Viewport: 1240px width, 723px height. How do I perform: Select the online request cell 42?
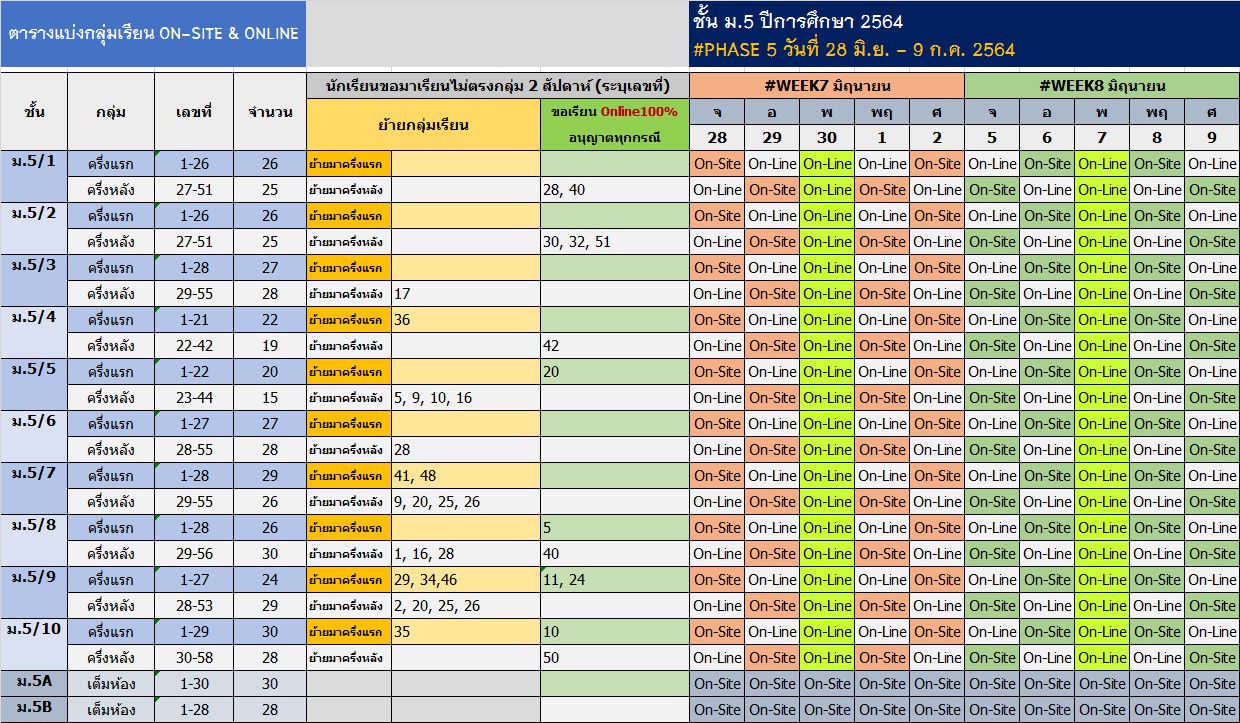615,346
